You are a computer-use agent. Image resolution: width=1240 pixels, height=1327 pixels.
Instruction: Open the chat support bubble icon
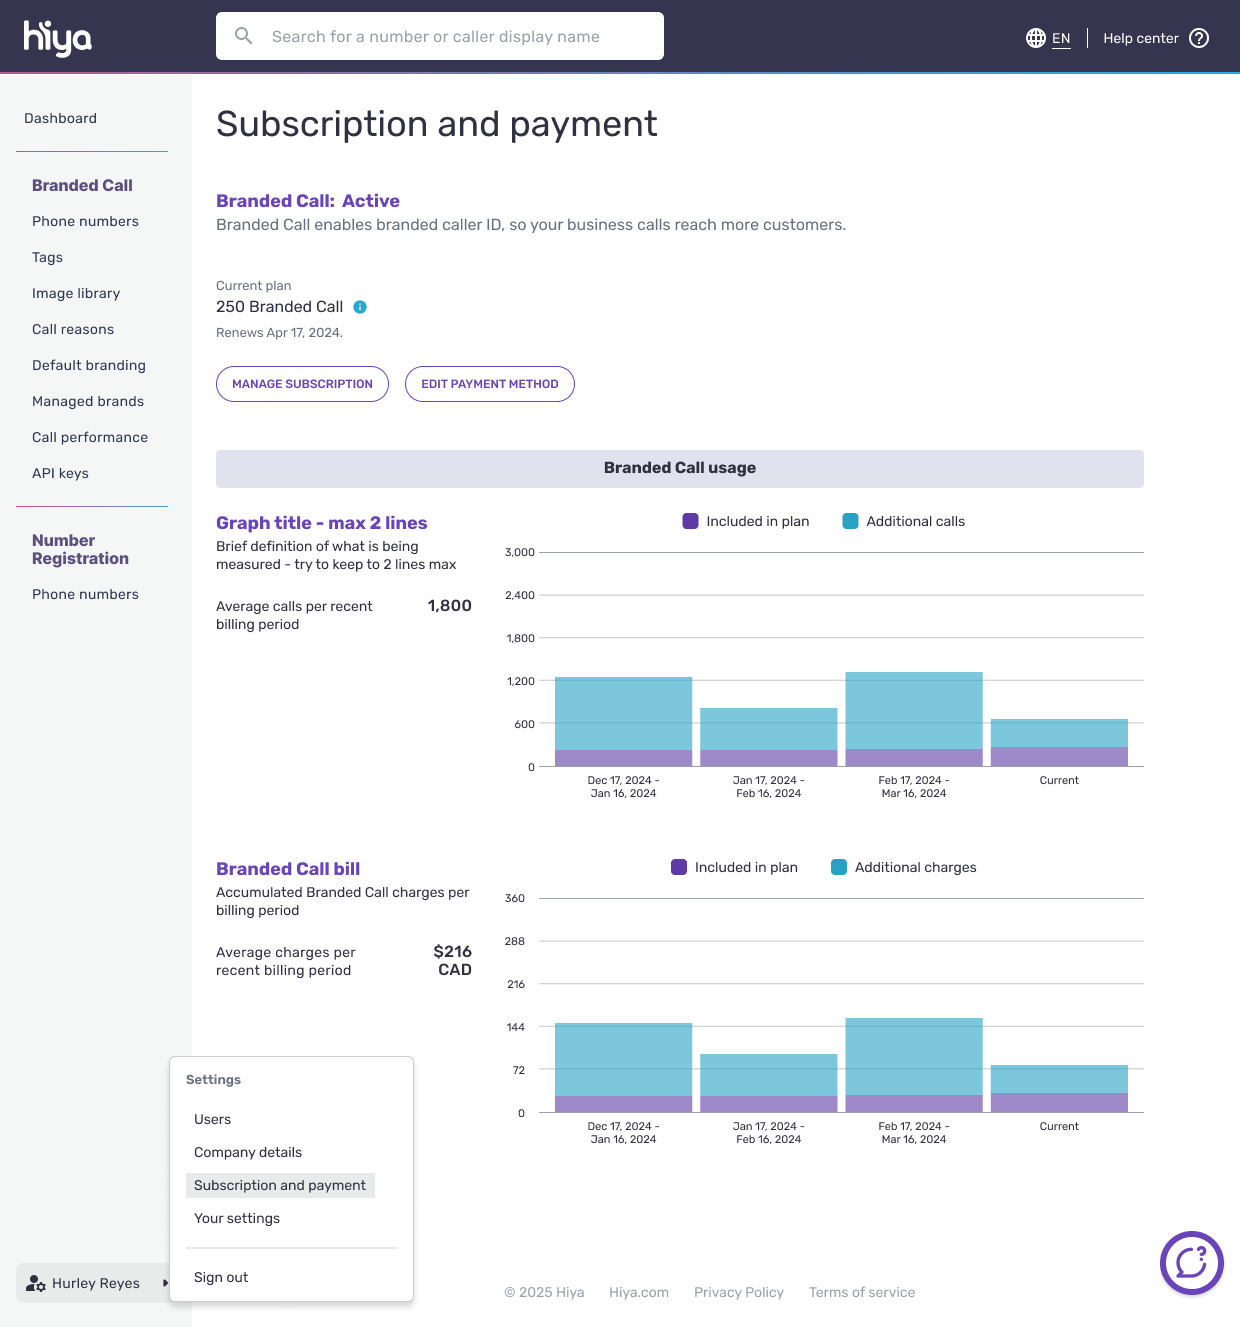1191,1262
